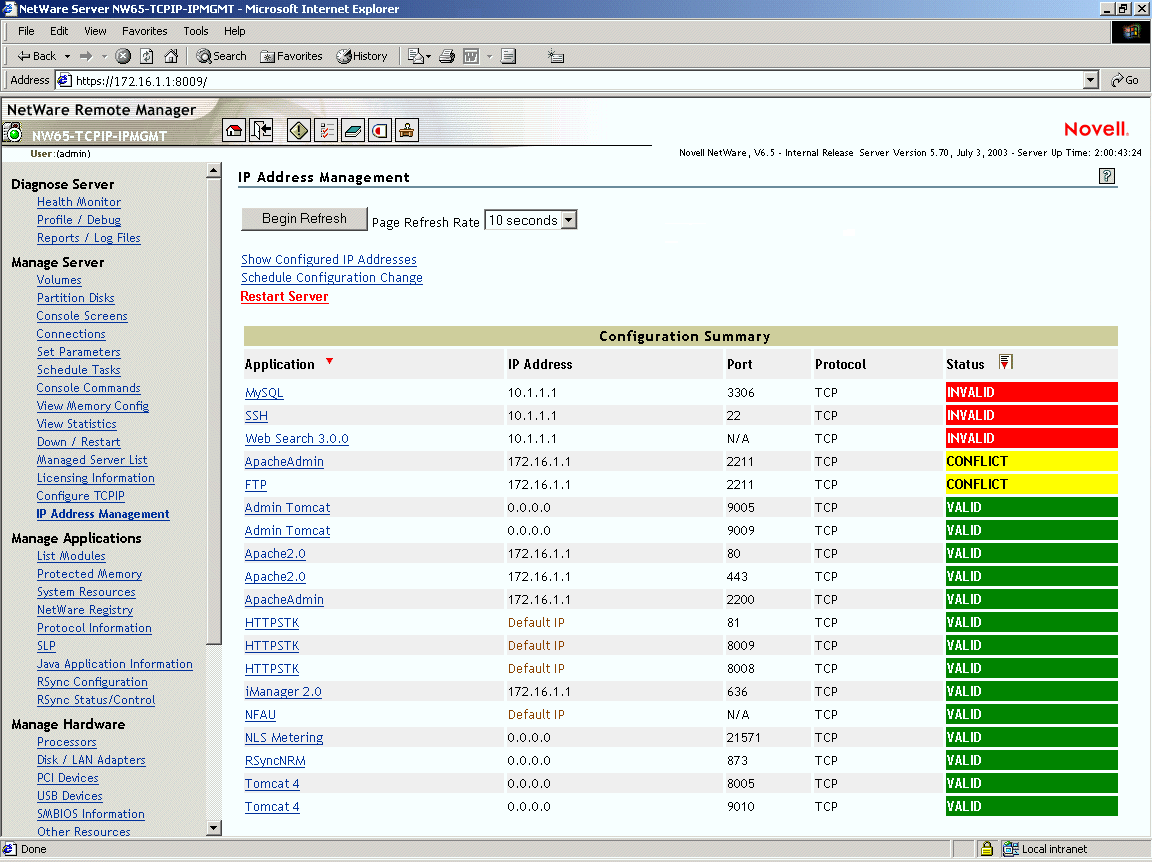Open the Back button history dropdown arrow
Viewport: 1152px width, 862px height.
point(67,57)
